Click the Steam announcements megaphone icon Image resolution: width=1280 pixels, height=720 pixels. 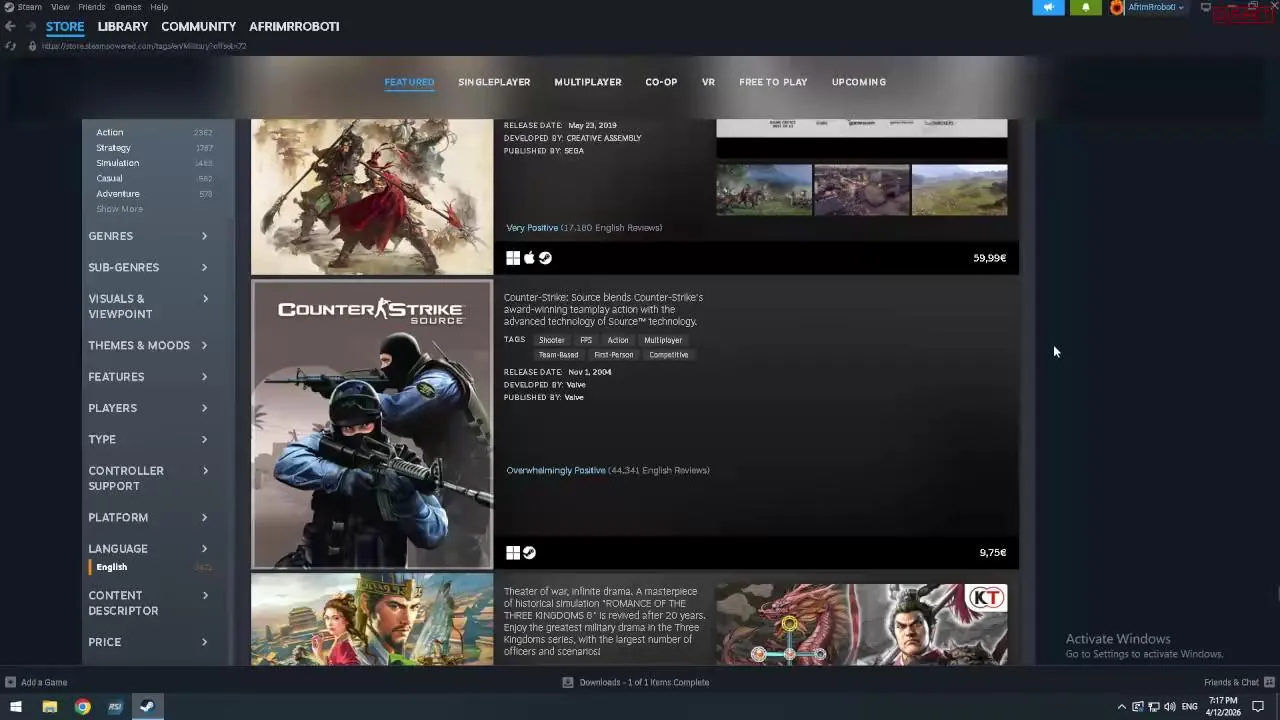coord(1048,7)
